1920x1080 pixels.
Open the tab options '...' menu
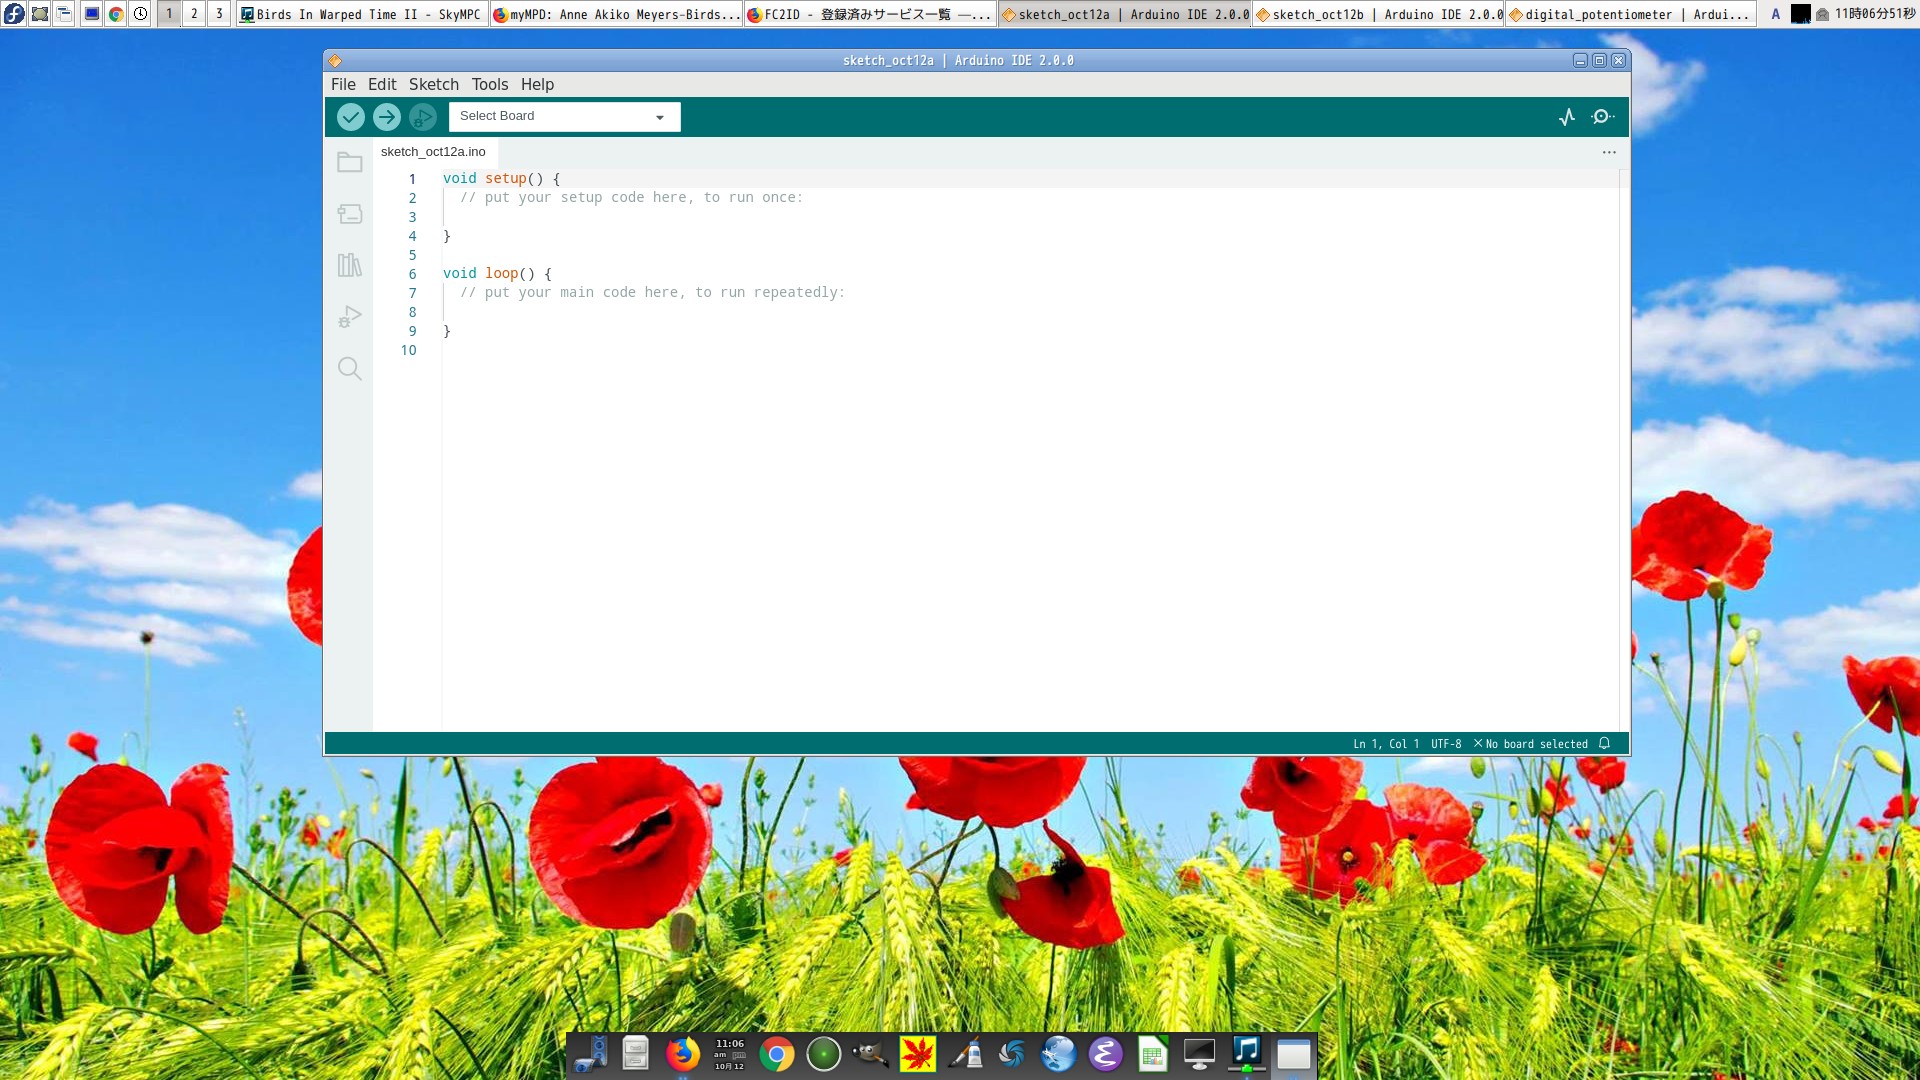(1607, 152)
